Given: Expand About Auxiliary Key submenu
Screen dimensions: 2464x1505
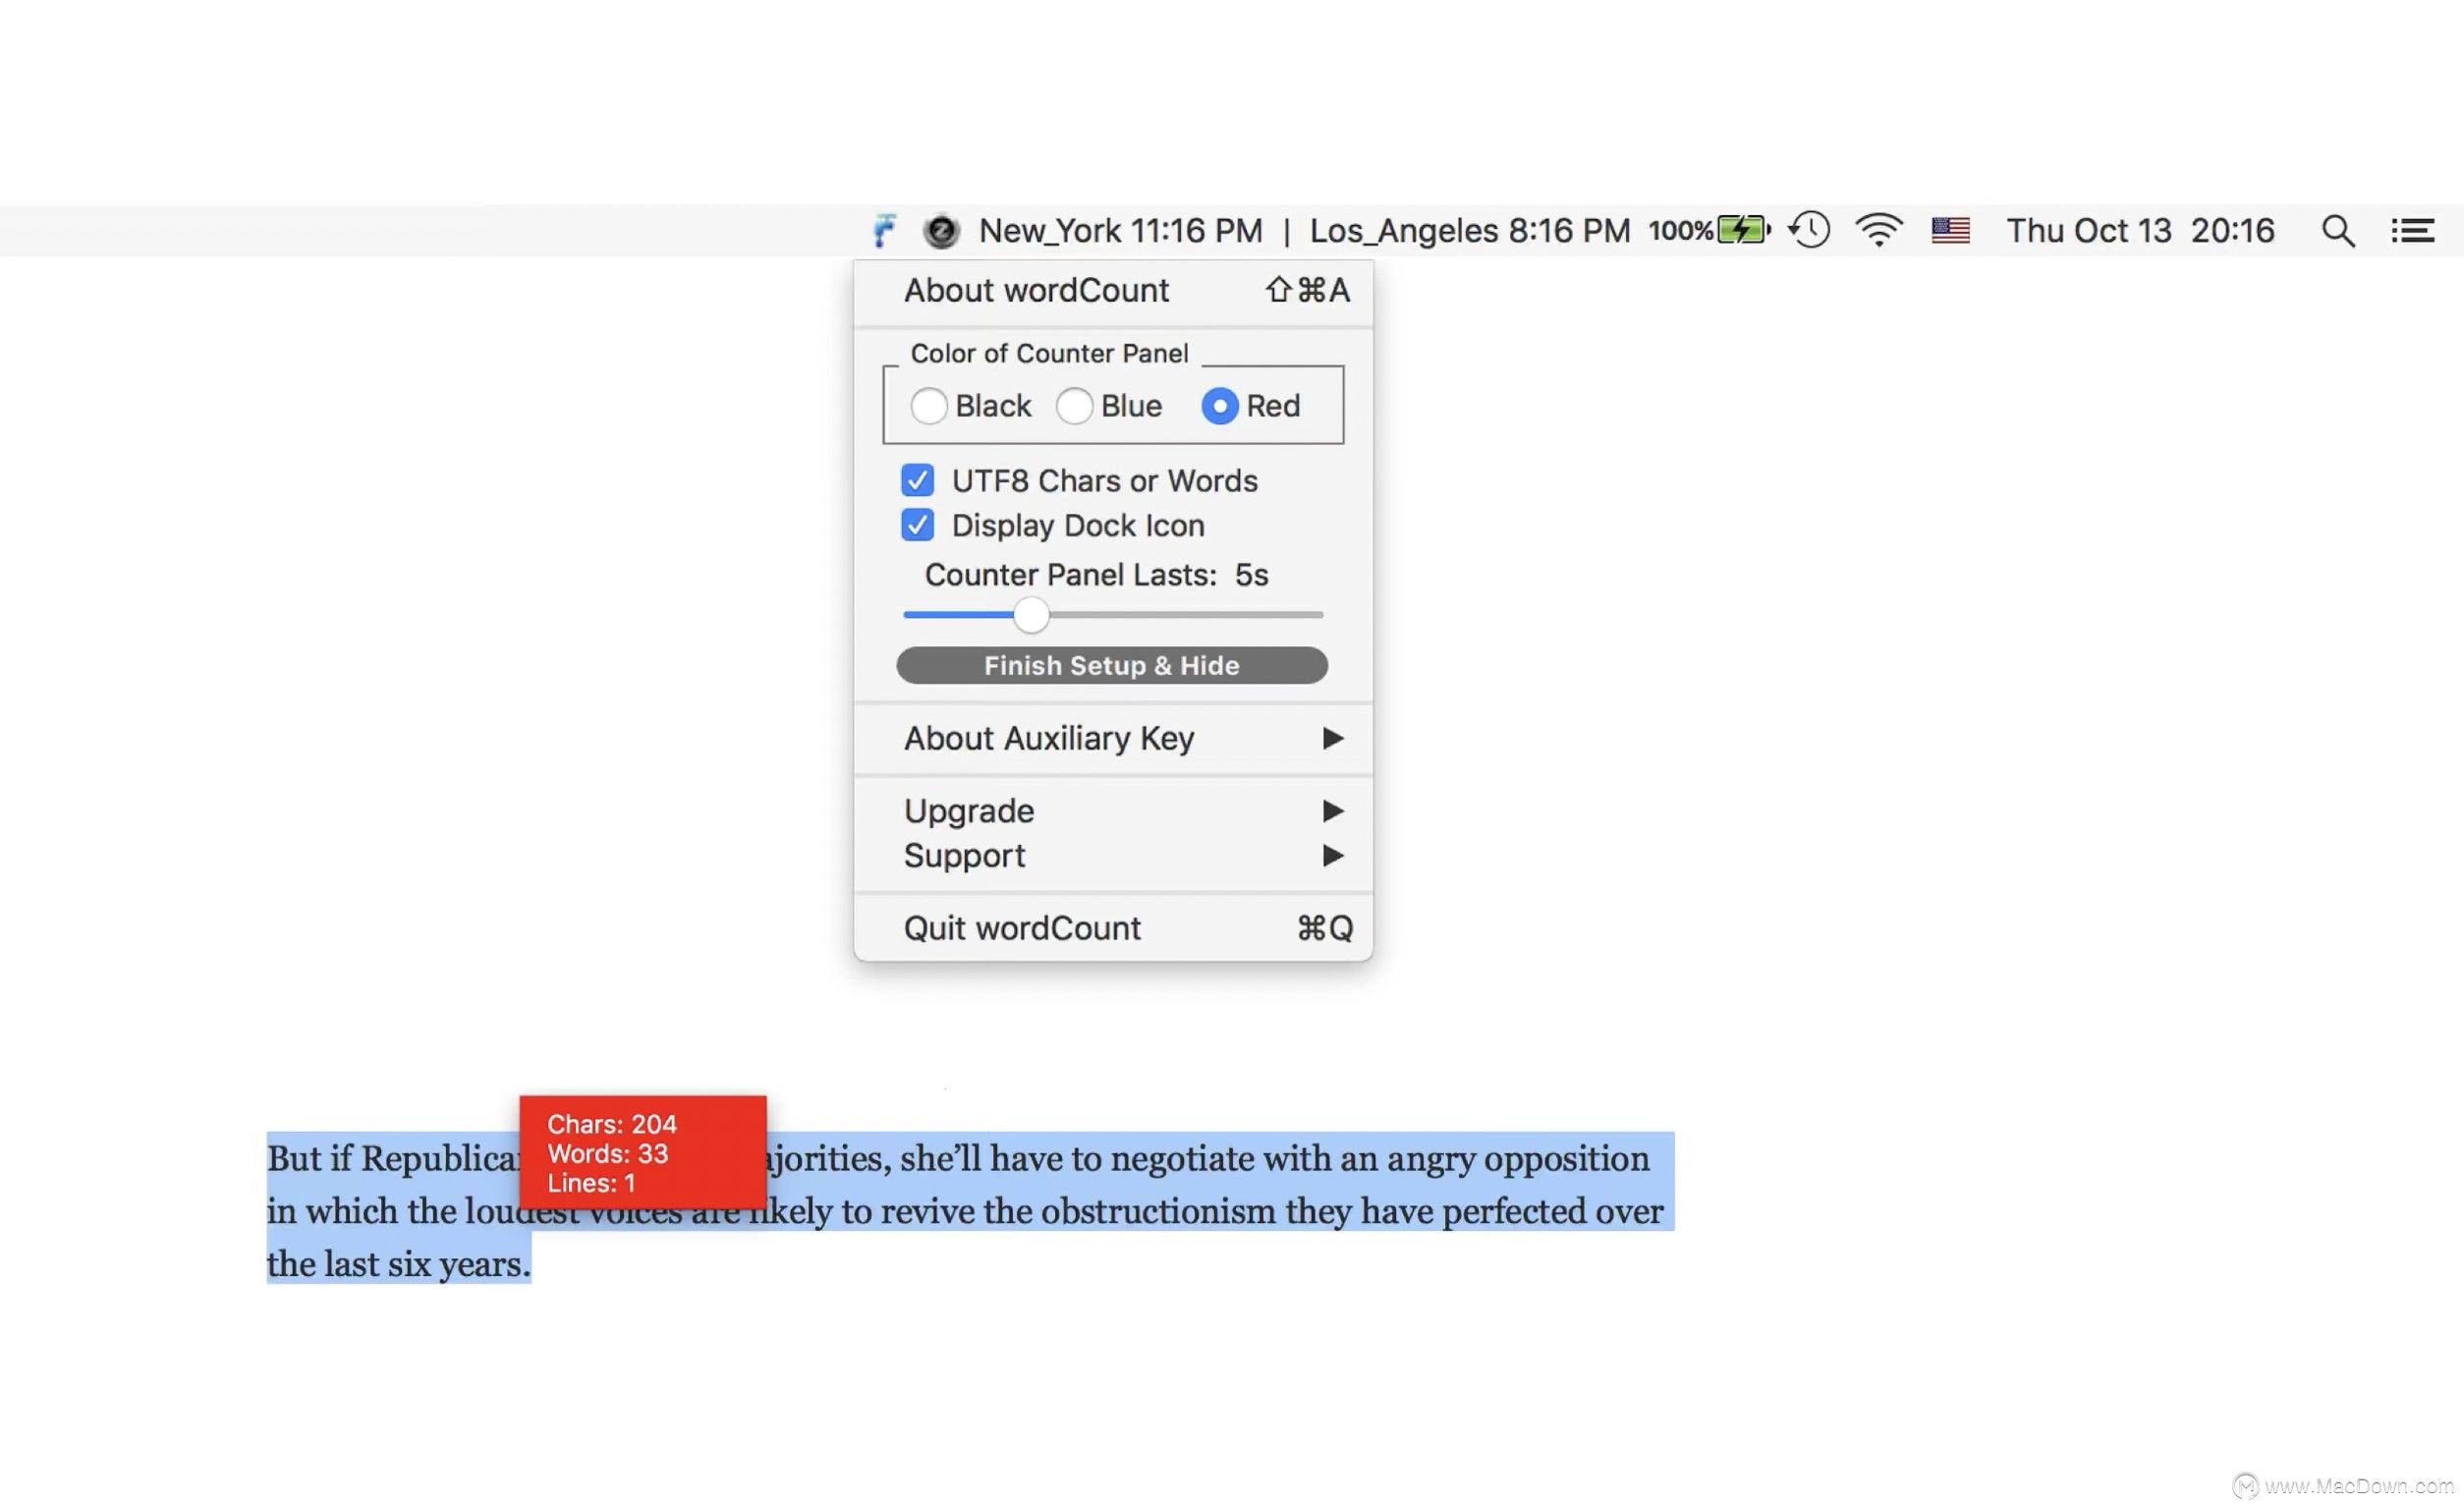Looking at the screenshot, I should coord(1113,739).
